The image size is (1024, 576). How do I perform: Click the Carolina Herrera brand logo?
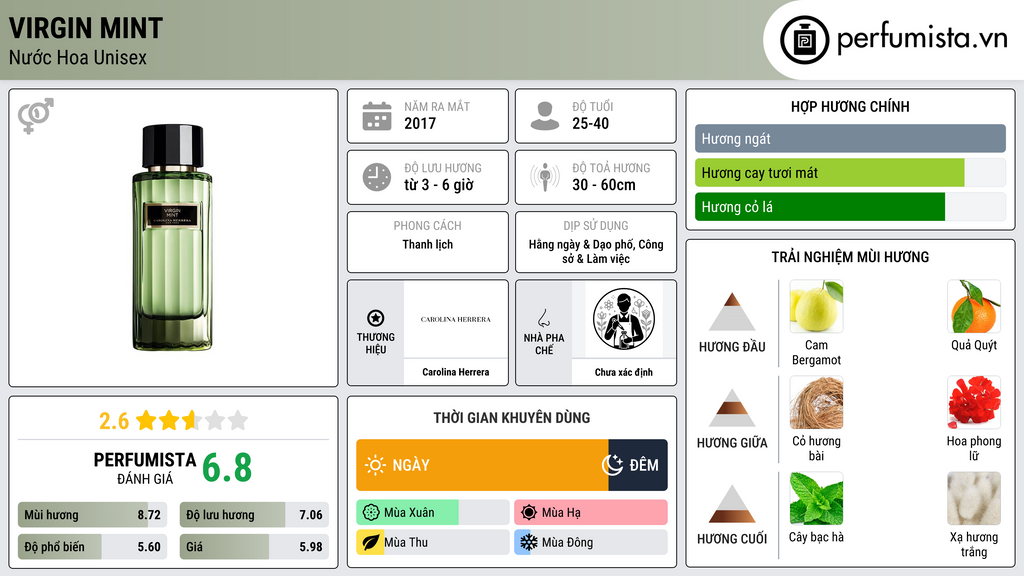click(x=456, y=319)
